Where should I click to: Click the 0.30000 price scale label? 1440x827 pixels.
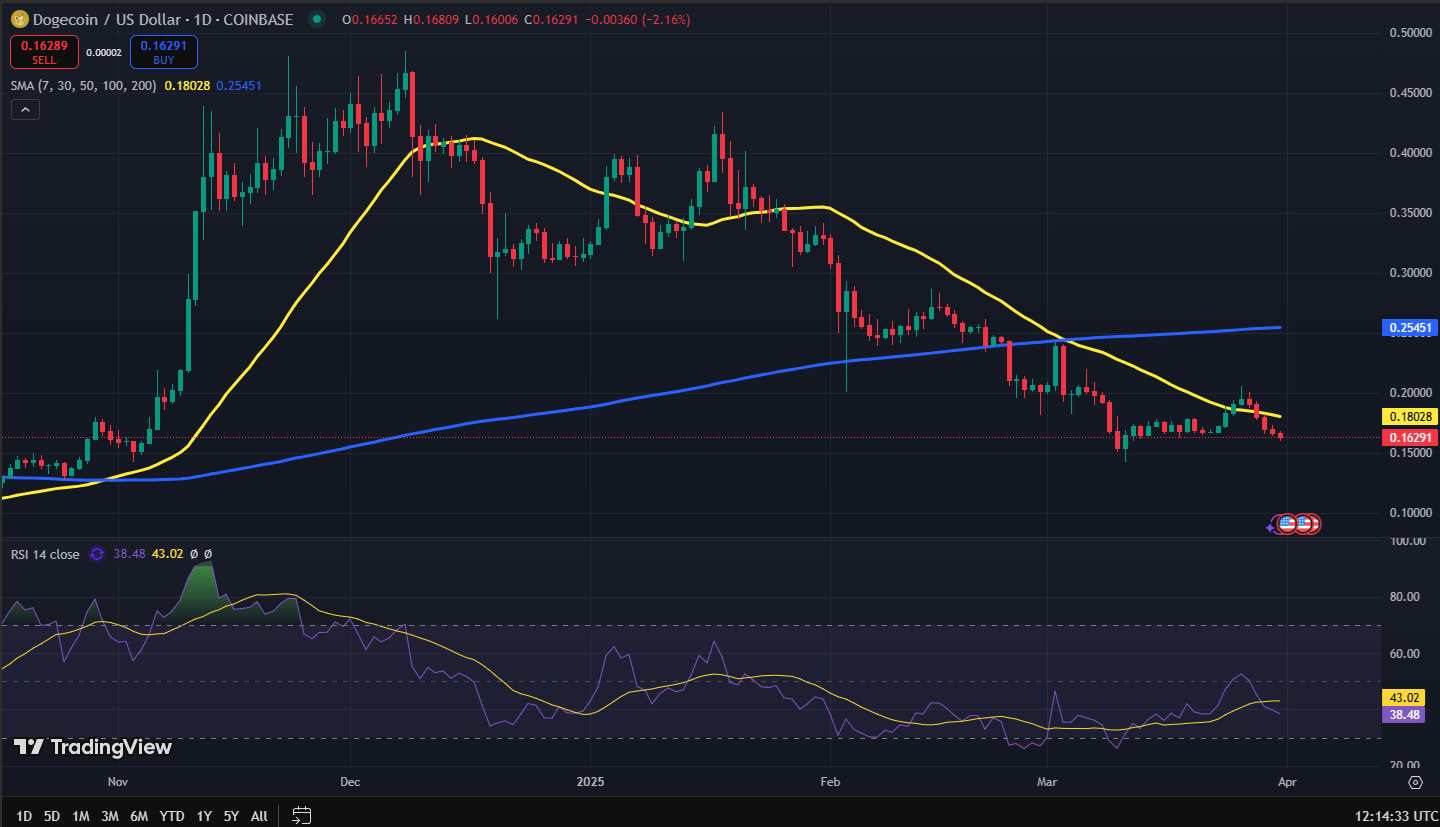1409,273
